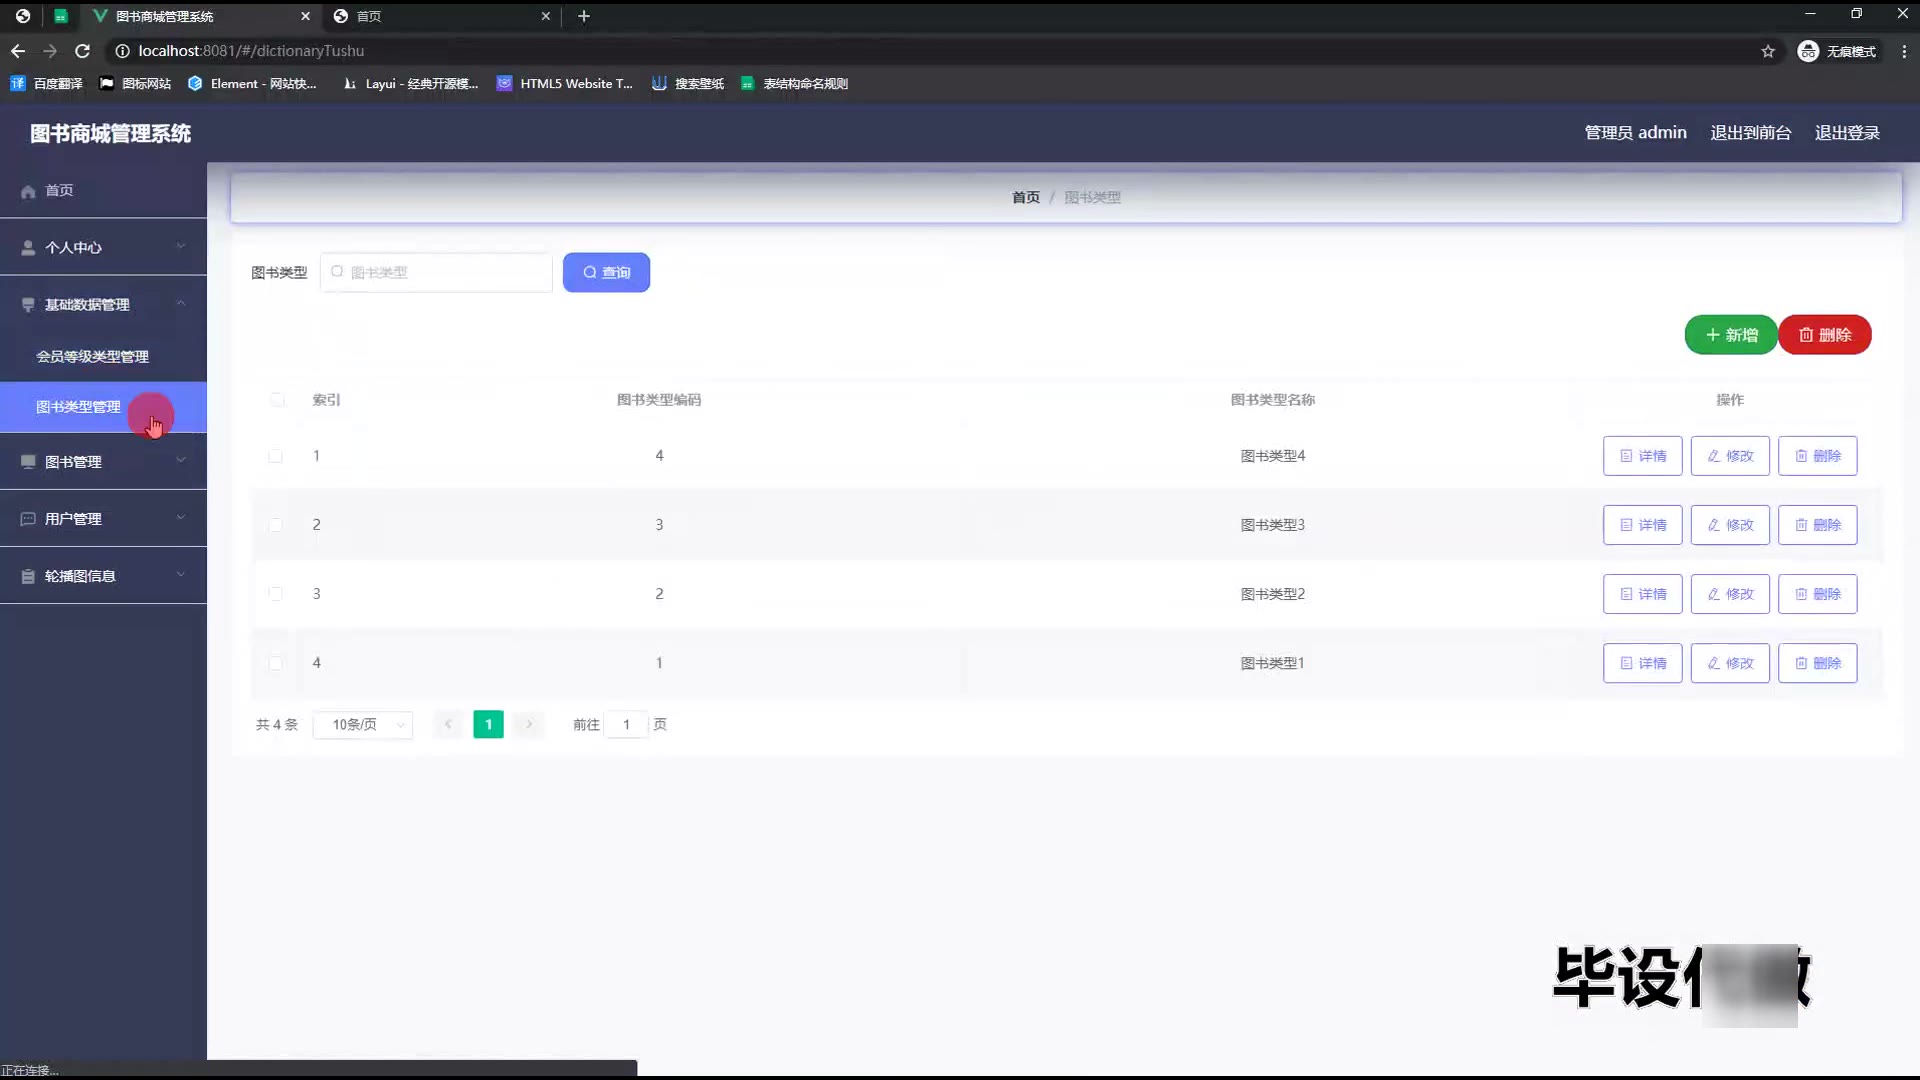The height and width of the screenshot is (1080, 1920).
Task: Check the row with 图书类型4
Action: pos(275,456)
